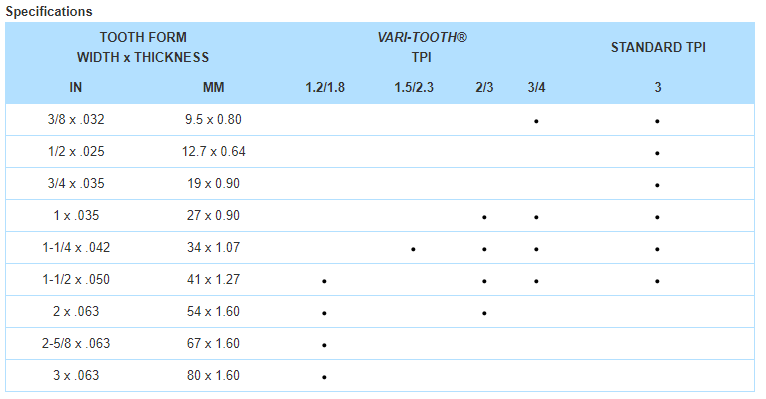Select the 1-1/4 x .042 size cell
Screen dimensions: 766x399
[x=76, y=248]
